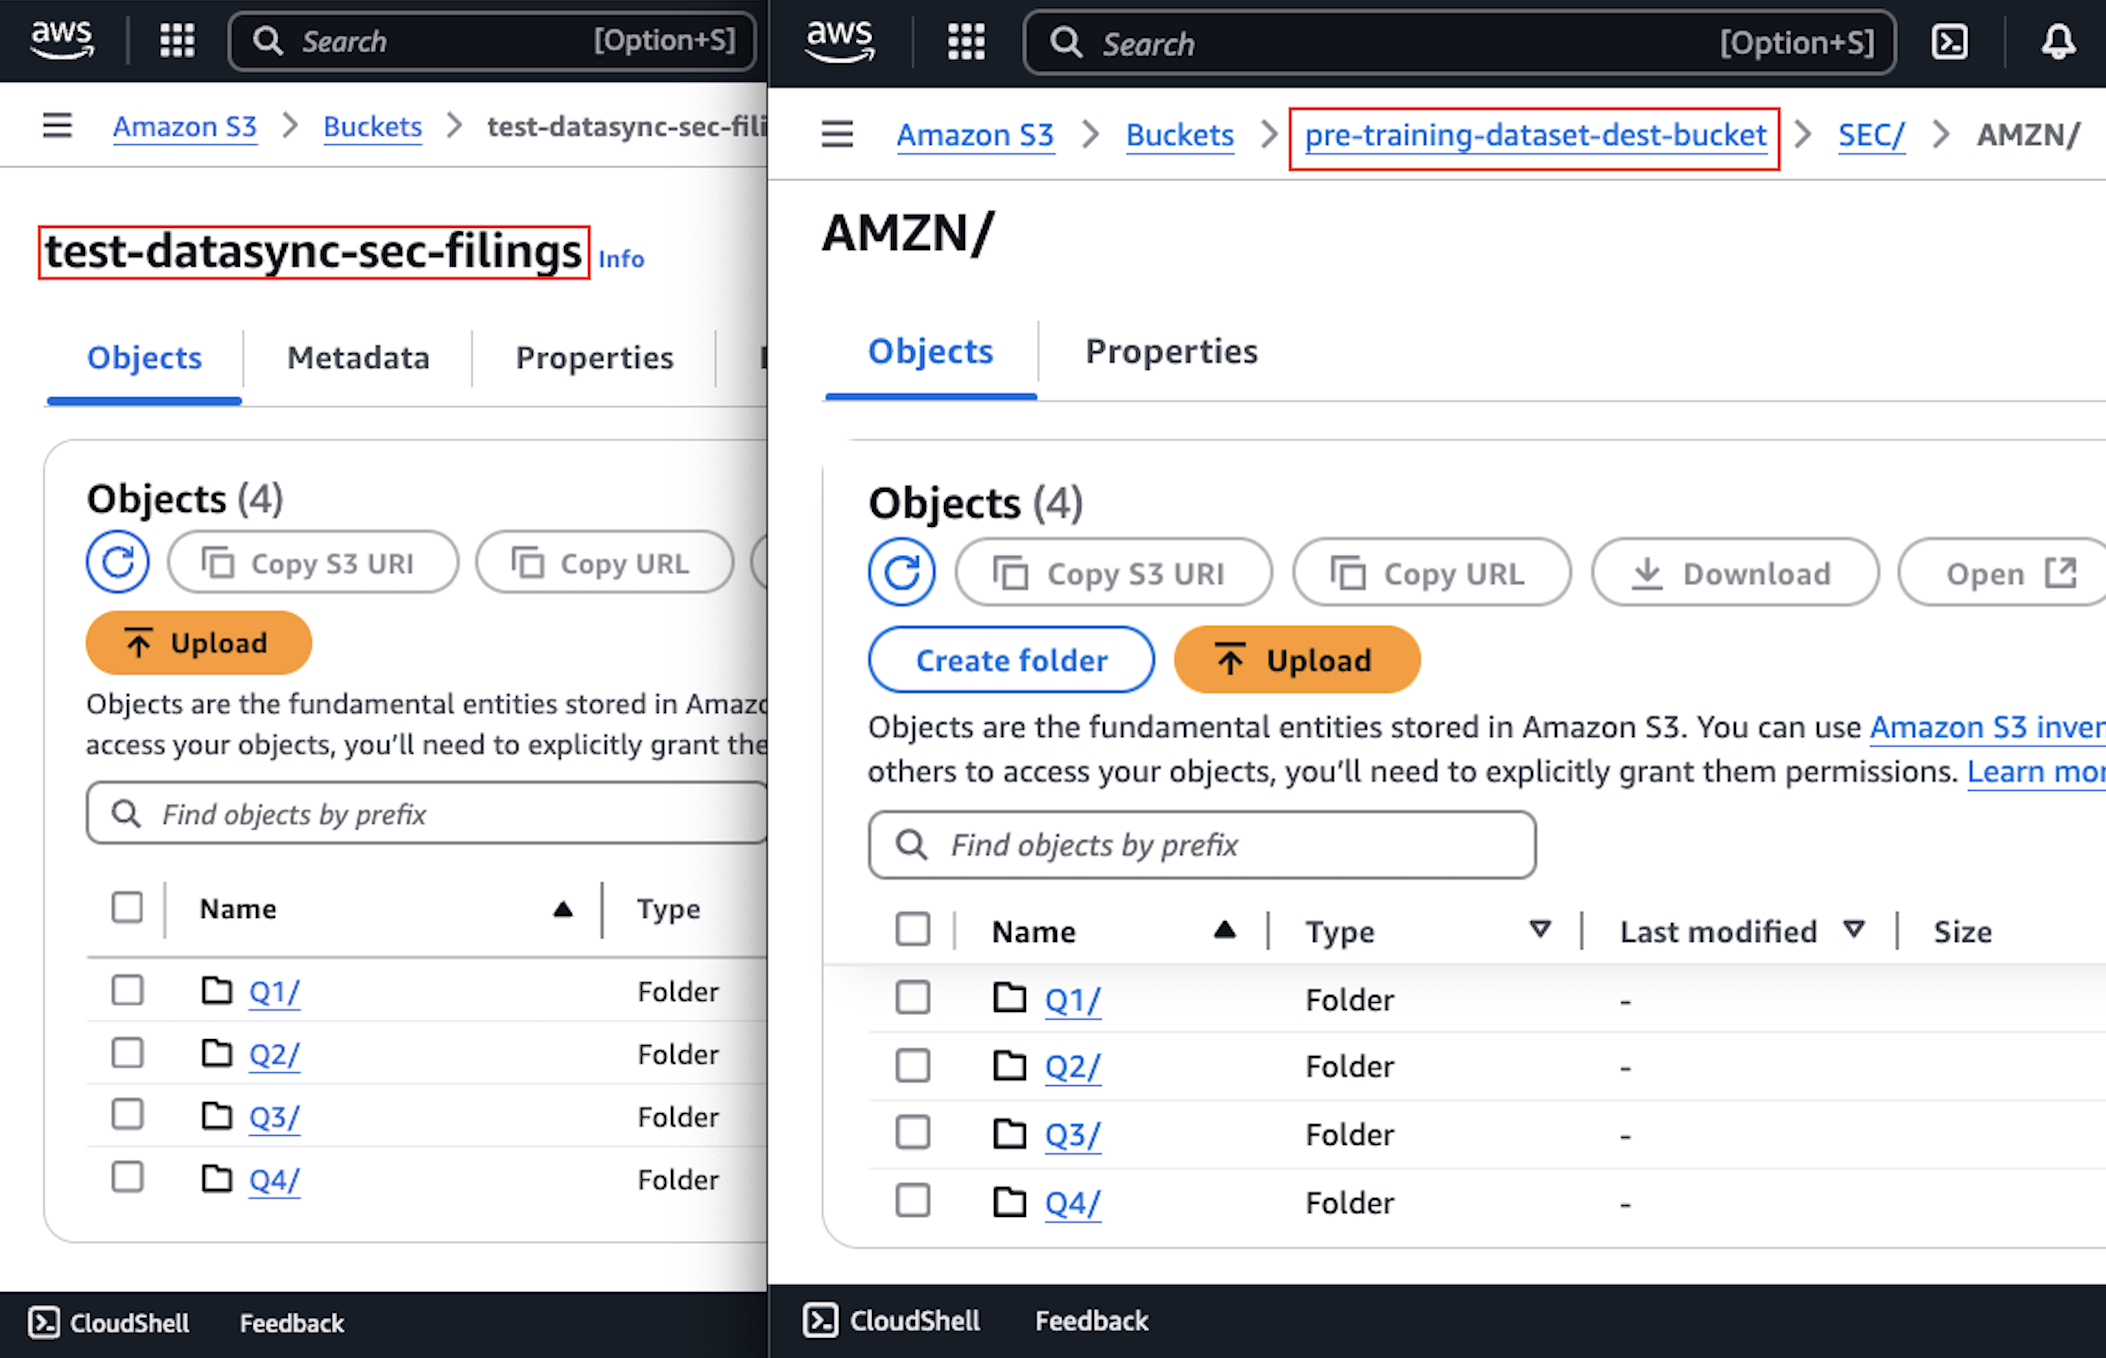This screenshot has width=2106, height=1358.
Task: Select the Q2/ folder checkbox
Action: coord(912,1065)
